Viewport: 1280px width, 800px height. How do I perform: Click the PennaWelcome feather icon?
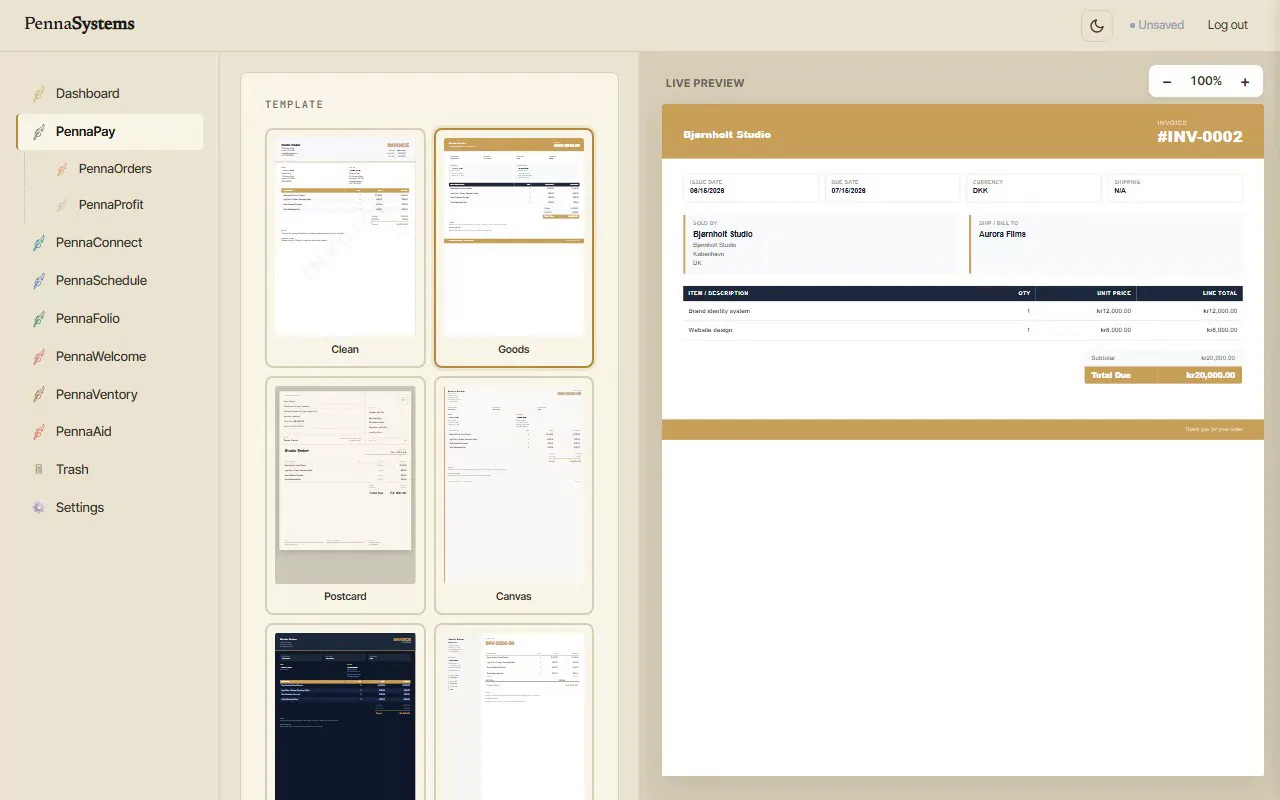pos(38,357)
